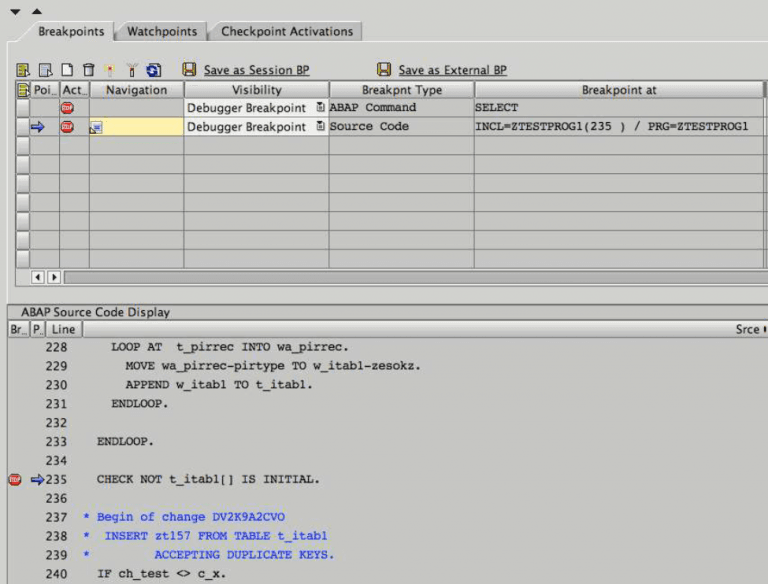Image resolution: width=768 pixels, height=584 pixels.
Task: Collapse panel using top-left down triangle
Action: pos(15,11)
